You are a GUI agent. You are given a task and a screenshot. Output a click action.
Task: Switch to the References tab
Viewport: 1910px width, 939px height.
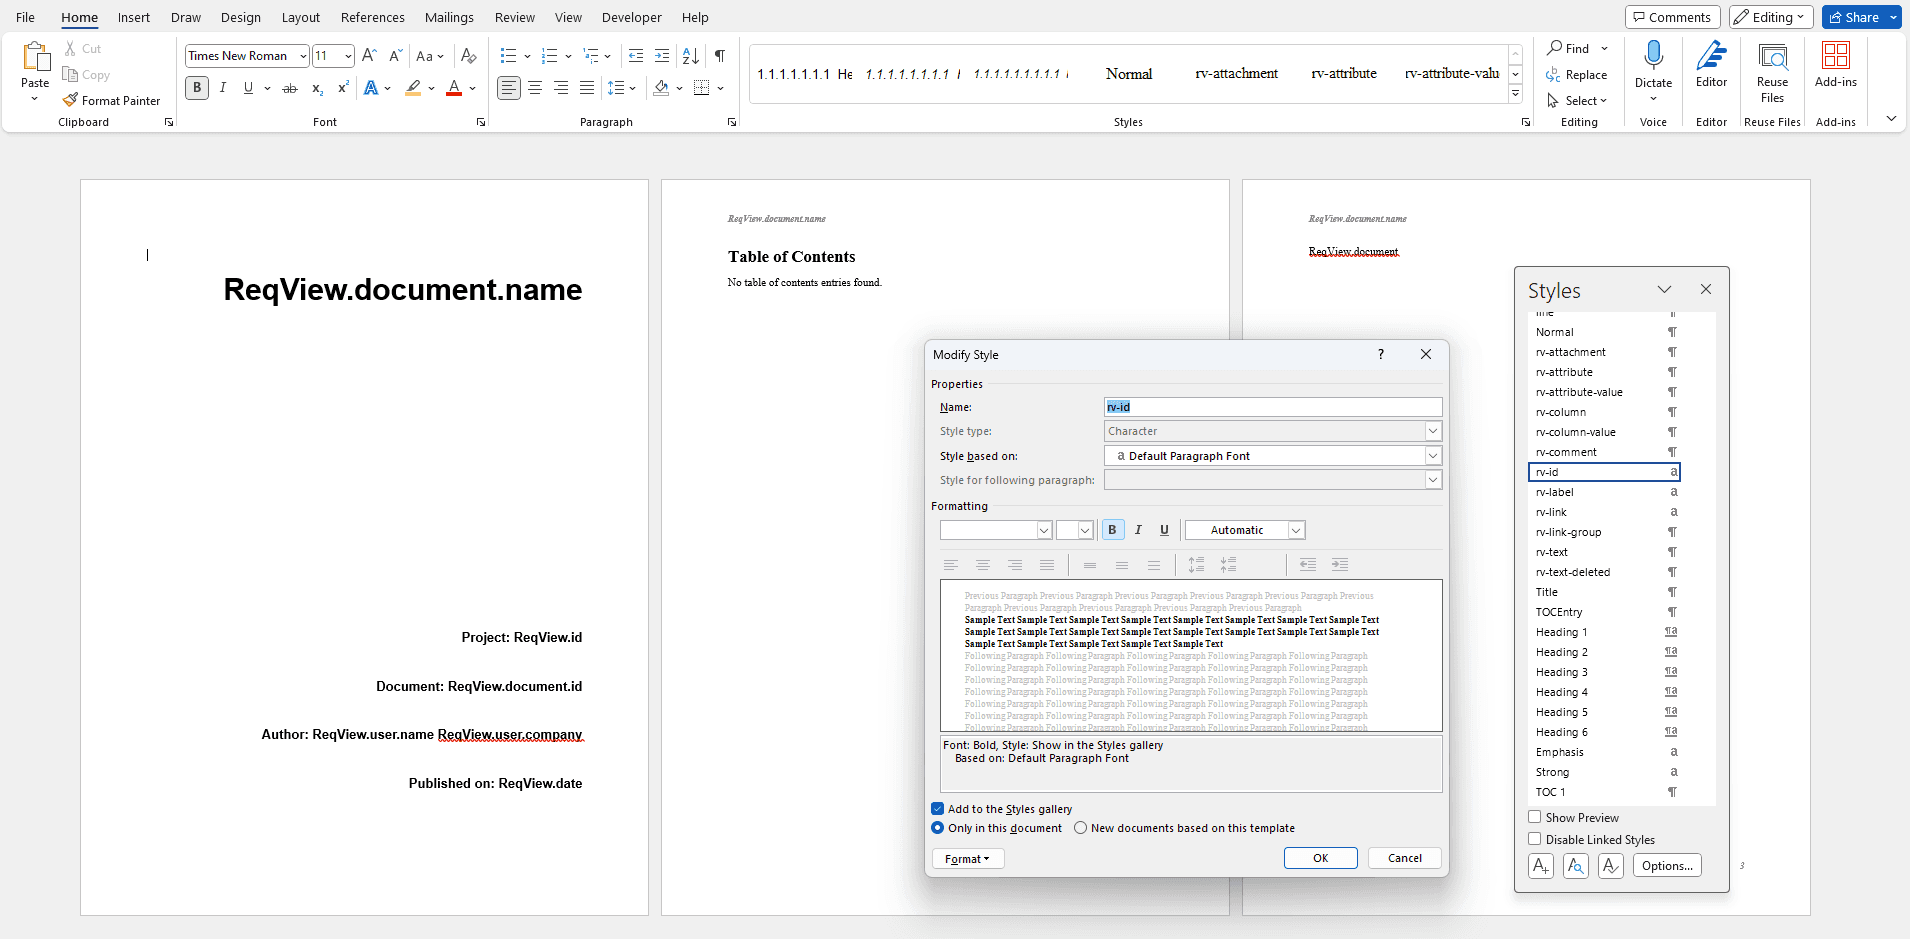click(372, 17)
